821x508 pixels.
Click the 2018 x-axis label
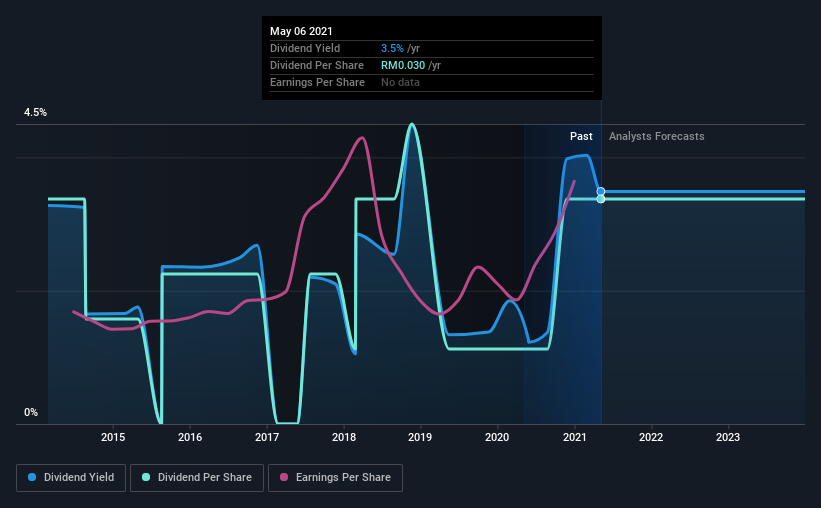click(344, 437)
